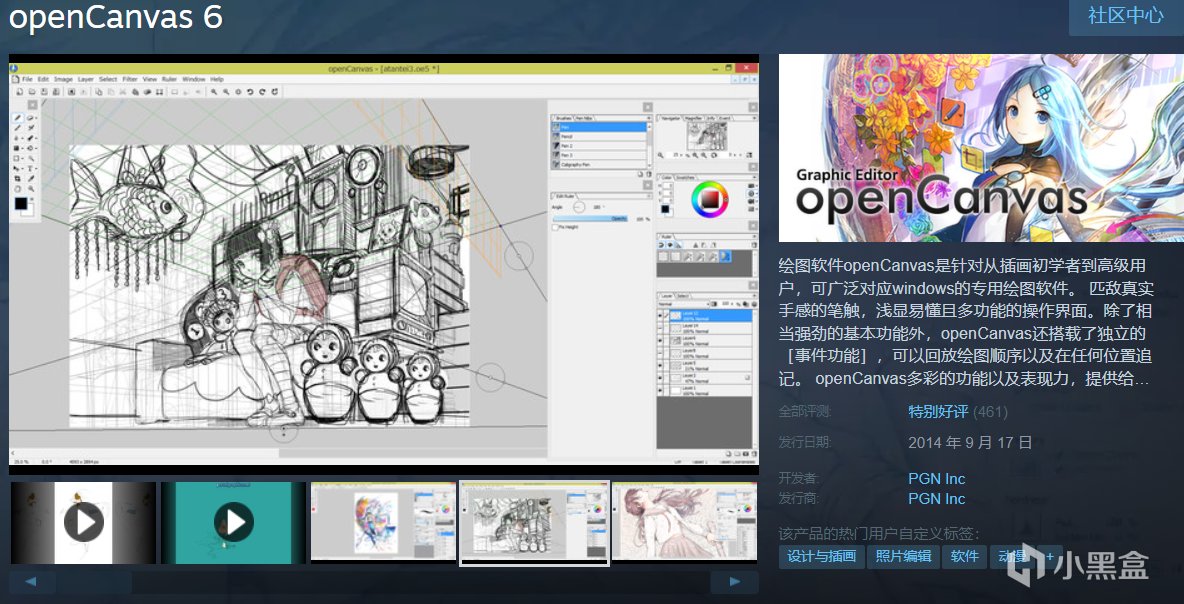Viewport: 1184px width, 604px height.
Task: Select the Pen tool in the tool palette
Action: (x=17, y=118)
